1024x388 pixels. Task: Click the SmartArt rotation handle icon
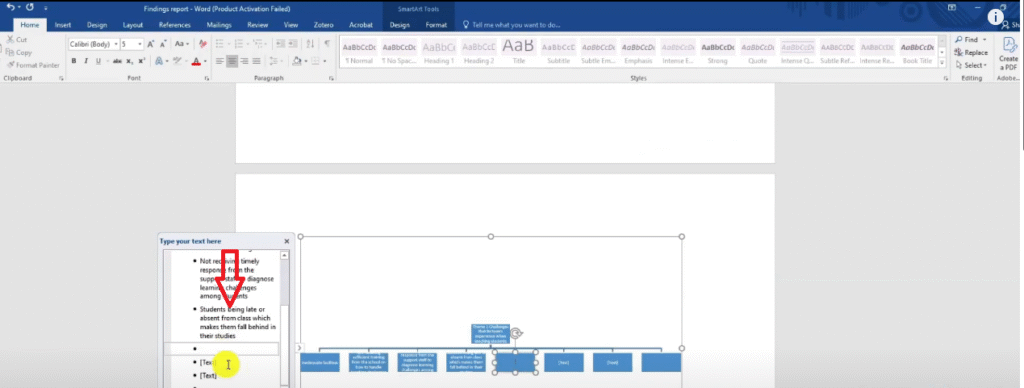(516, 333)
